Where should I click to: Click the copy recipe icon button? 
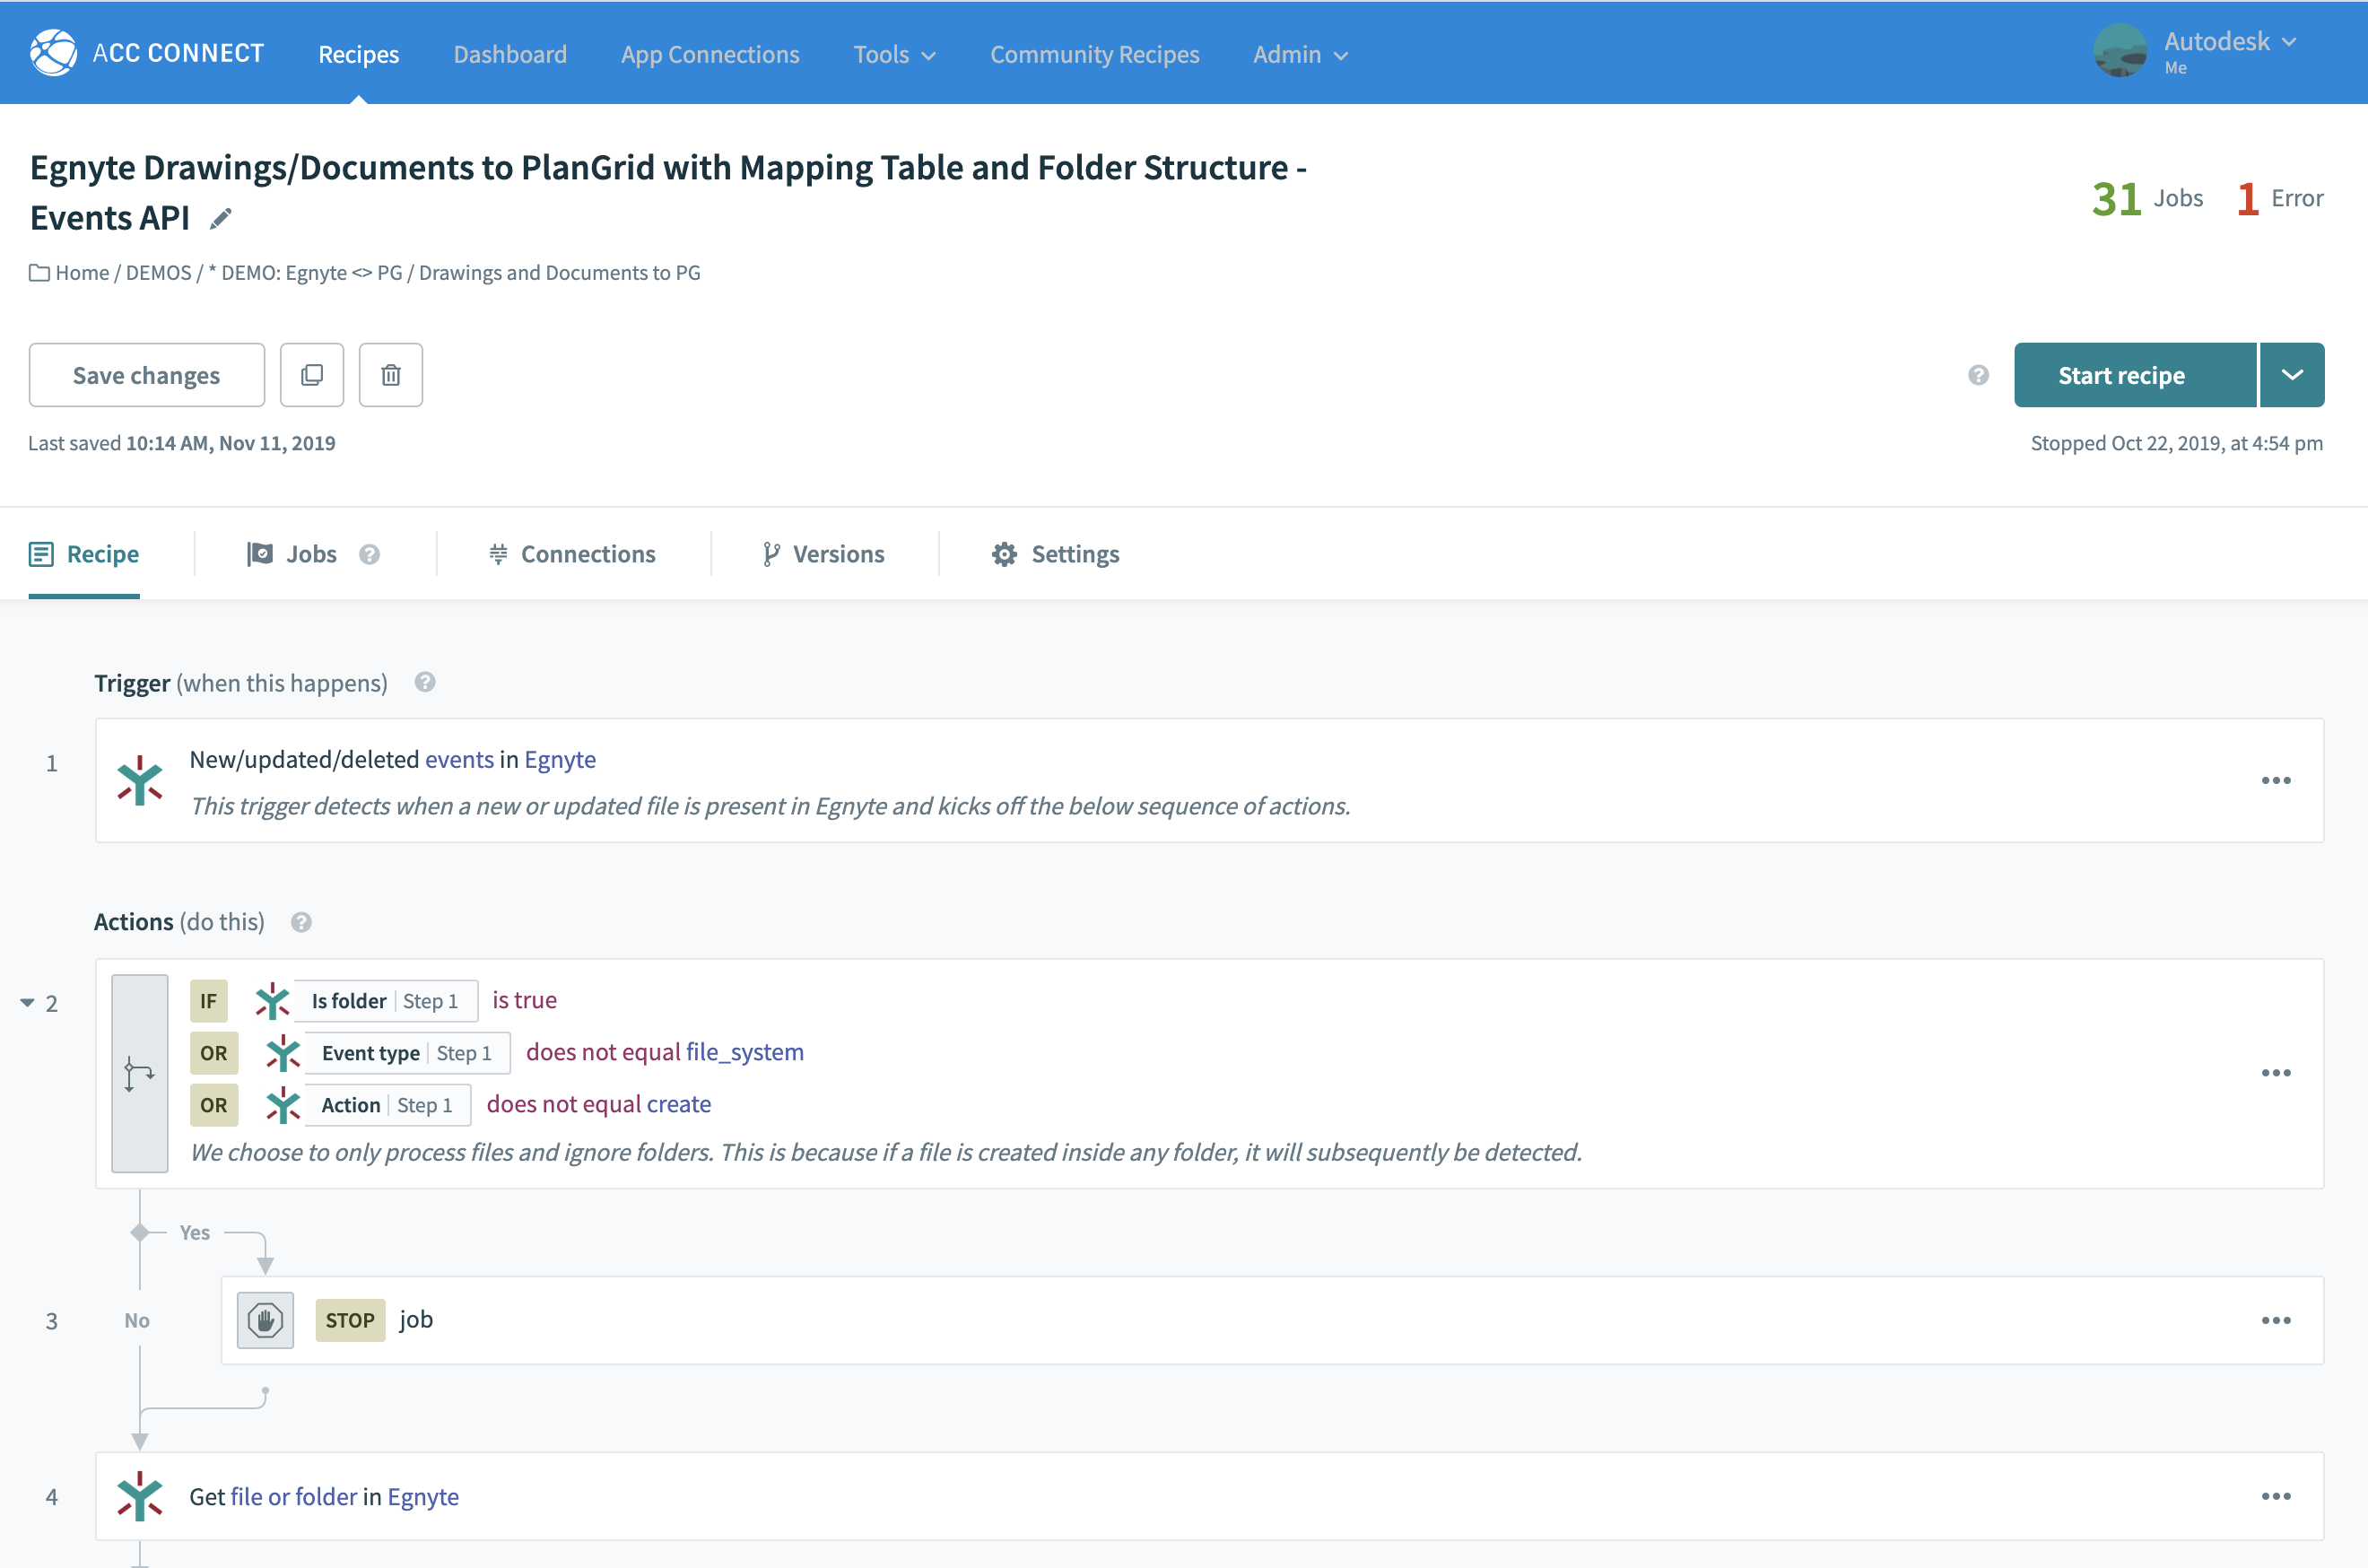pos(312,375)
